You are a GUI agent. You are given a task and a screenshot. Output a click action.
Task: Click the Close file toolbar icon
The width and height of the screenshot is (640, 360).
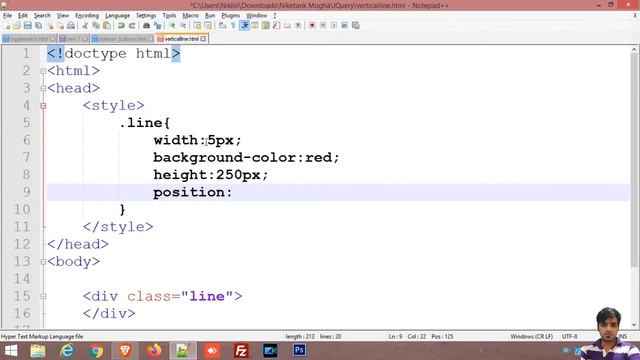click(x=50, y=26)
